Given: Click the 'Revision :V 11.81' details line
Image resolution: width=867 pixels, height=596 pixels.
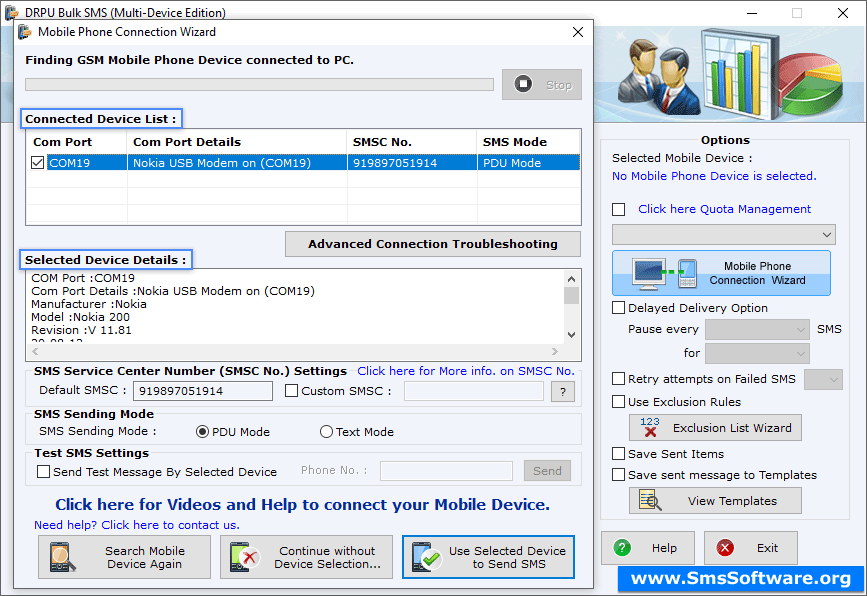Looking at the screenshot, I should [81, 330].
